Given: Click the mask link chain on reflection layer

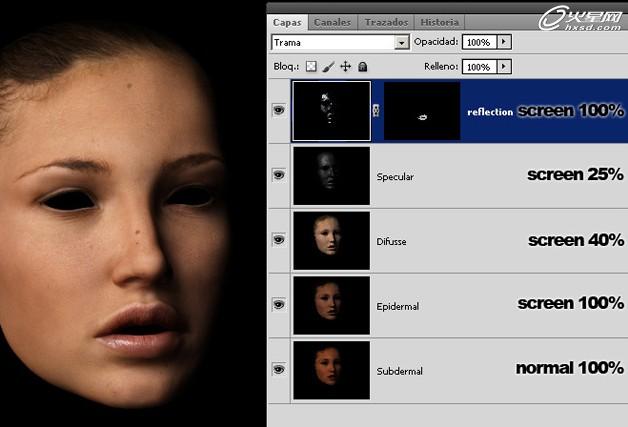Looking at the screenshot, I should pos(376,110).
